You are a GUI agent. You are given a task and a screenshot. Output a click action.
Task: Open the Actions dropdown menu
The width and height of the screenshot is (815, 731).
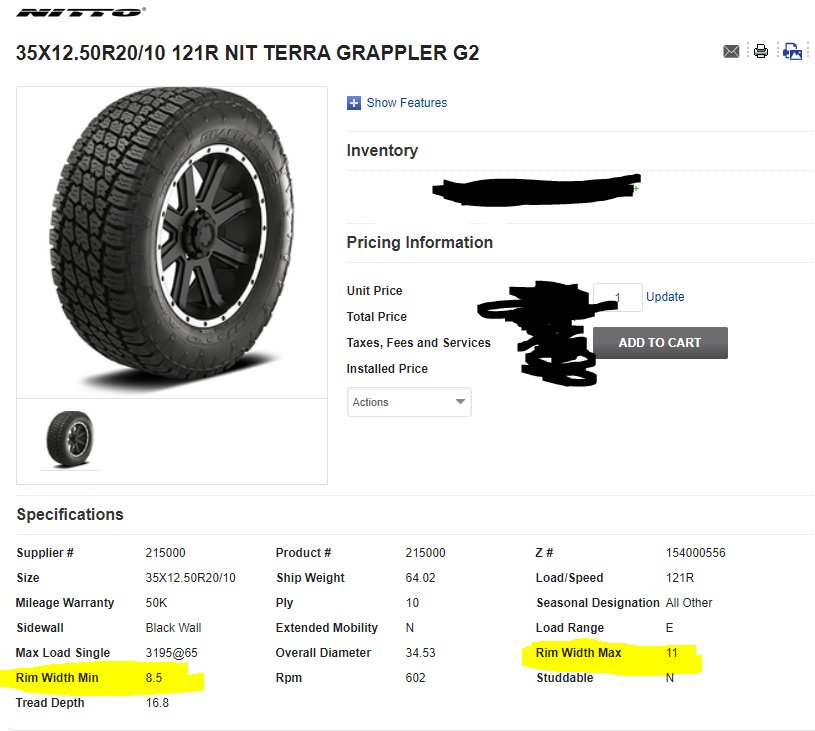click(x=409, y=402)
